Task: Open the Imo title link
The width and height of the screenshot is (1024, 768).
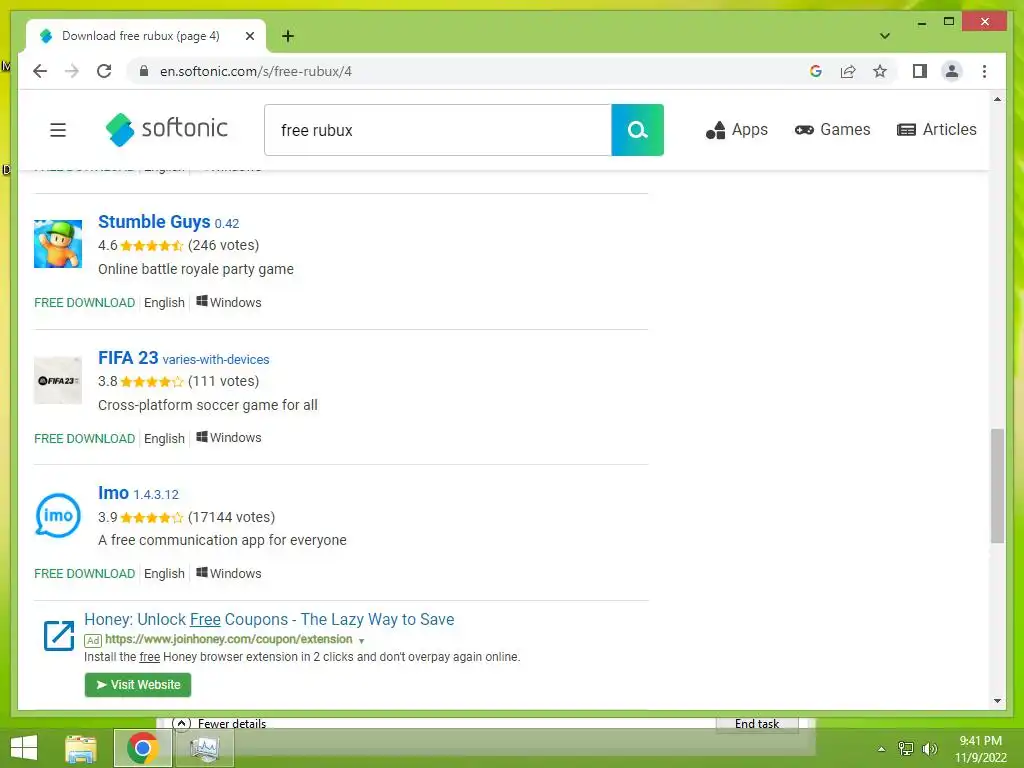Action: coord(113,493)
